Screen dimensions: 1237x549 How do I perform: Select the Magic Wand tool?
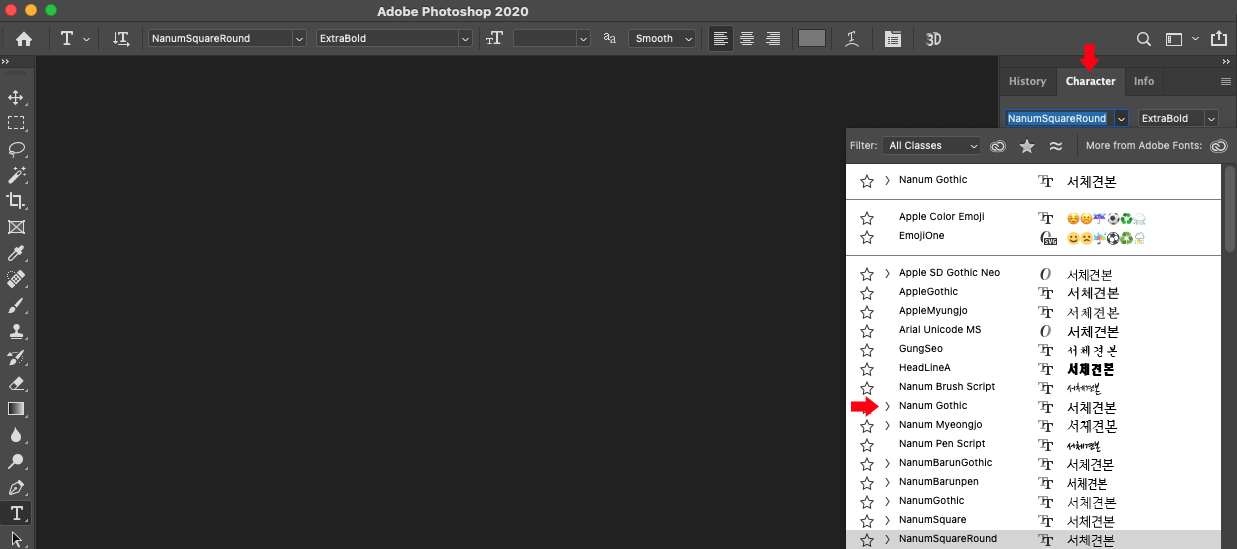pyautogui.click(x=16, y=175)
